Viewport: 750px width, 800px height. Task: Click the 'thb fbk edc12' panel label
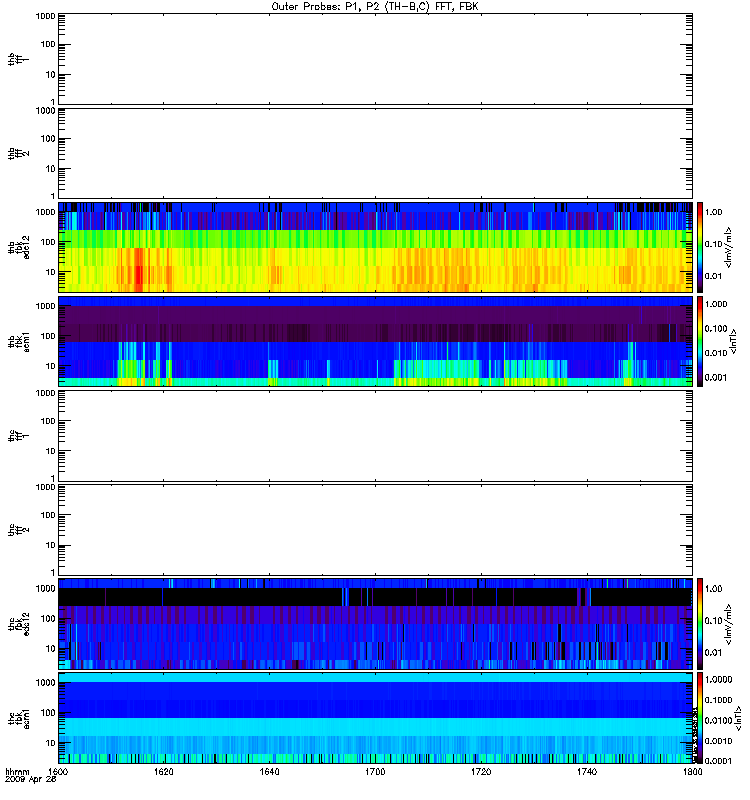[18, 247]
